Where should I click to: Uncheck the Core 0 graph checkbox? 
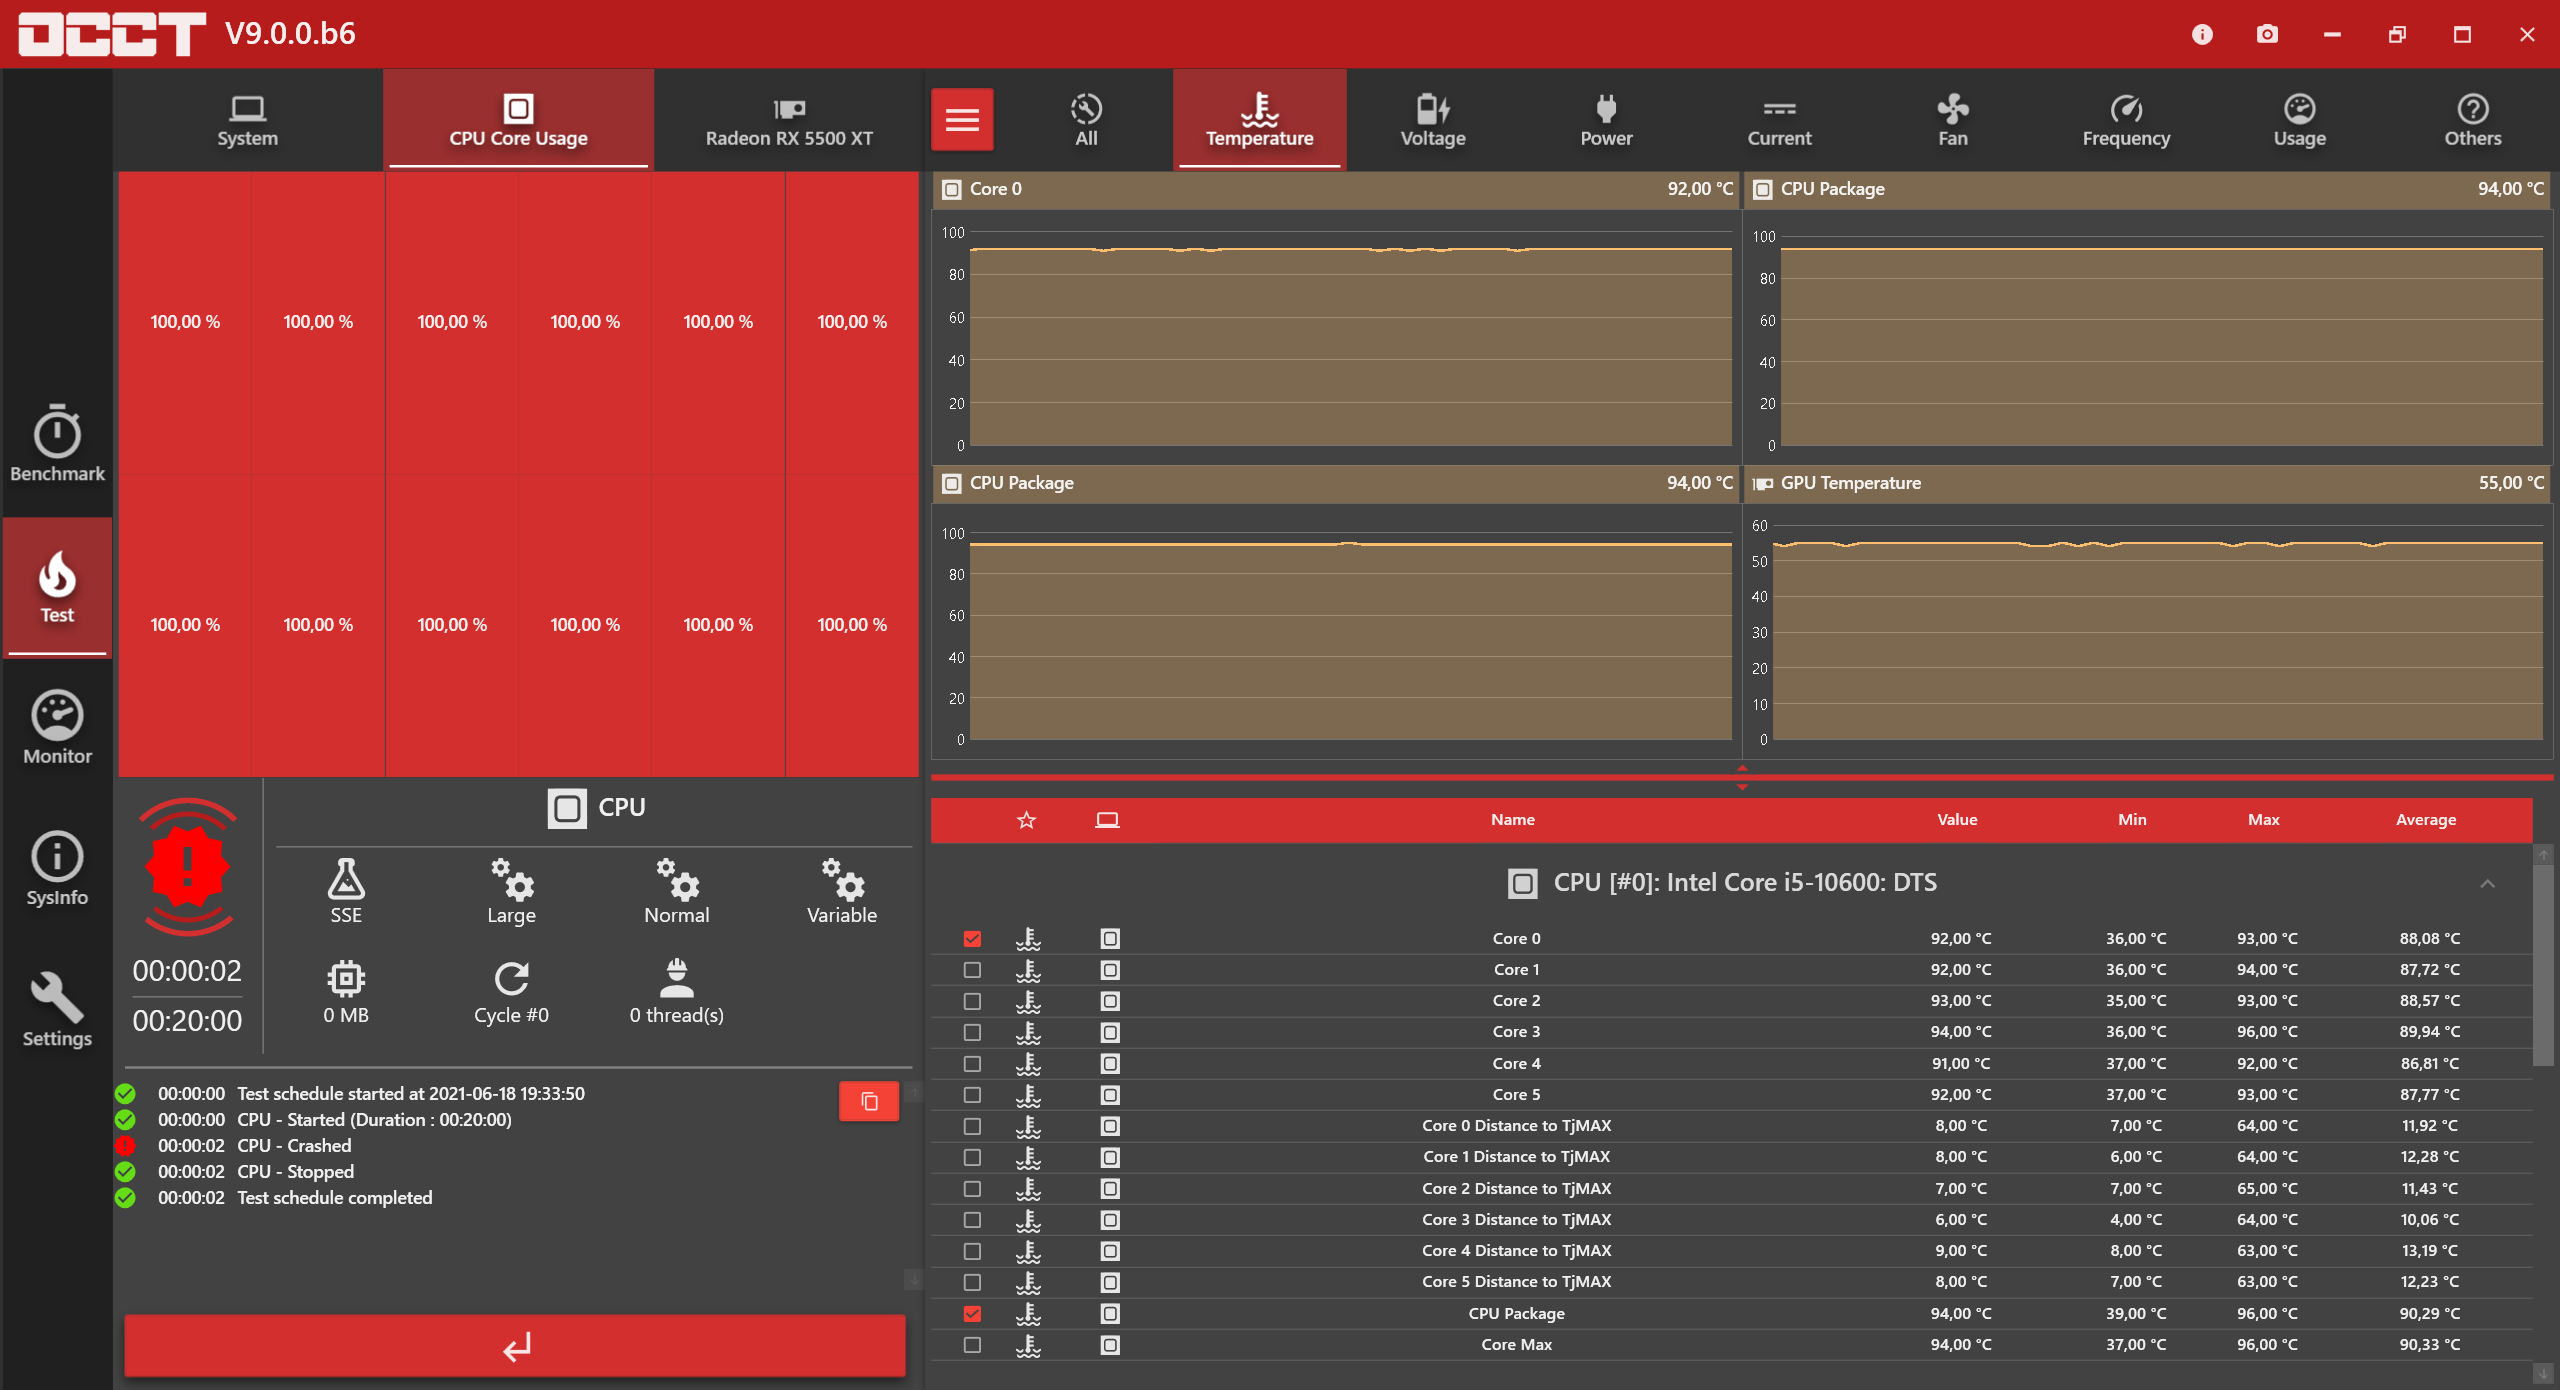tap(972, 938)
